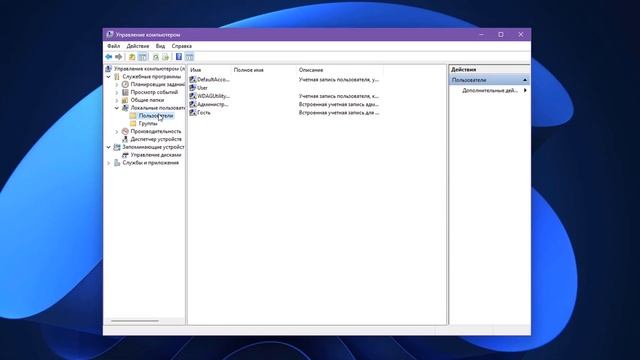Collapse the Служебные программы node

click(x=109, y=77)
